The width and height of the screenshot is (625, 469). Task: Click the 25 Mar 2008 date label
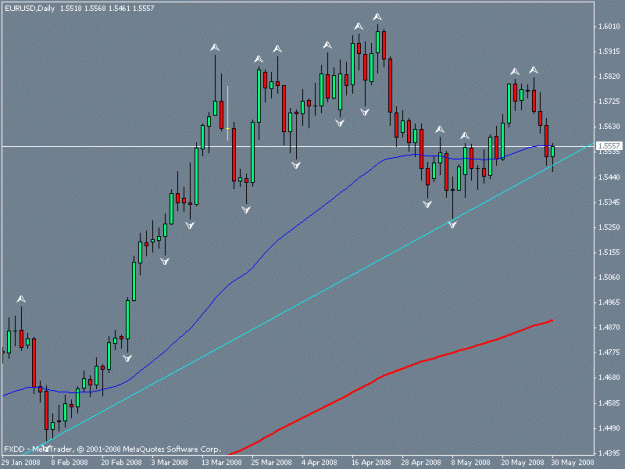[x=271, y=462]
